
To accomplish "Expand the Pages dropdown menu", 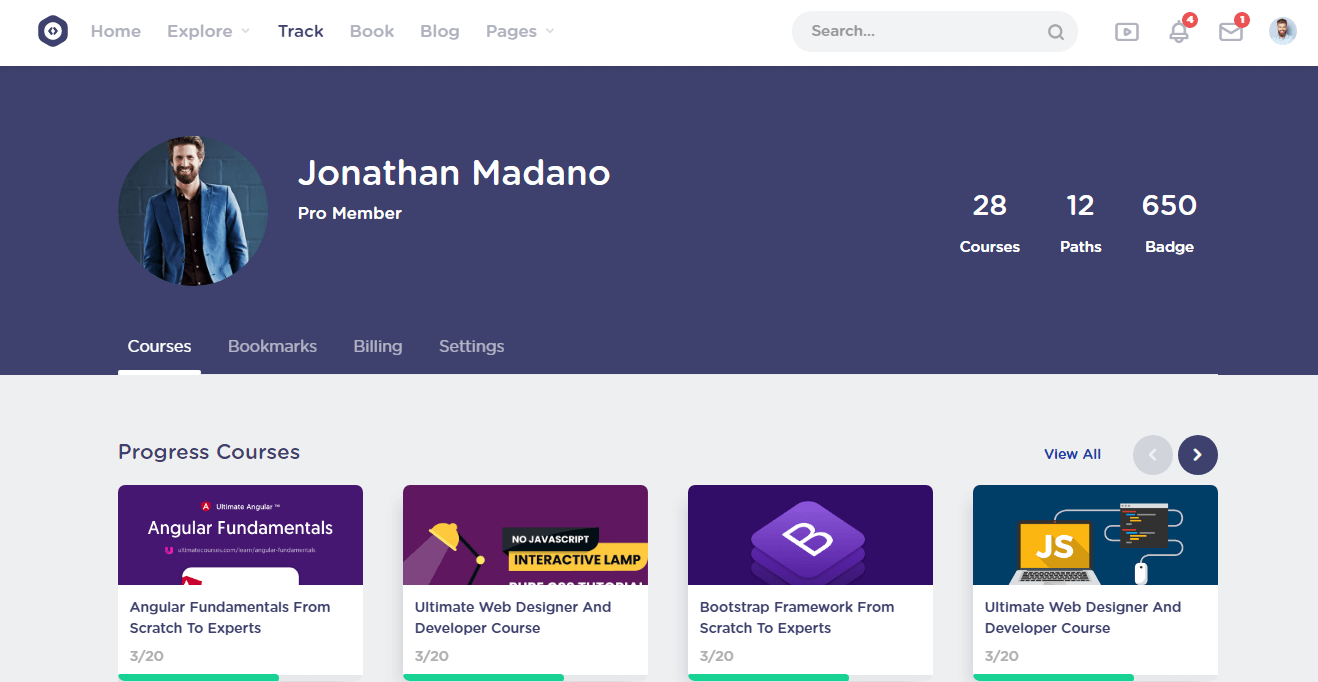I will point(519,31).
